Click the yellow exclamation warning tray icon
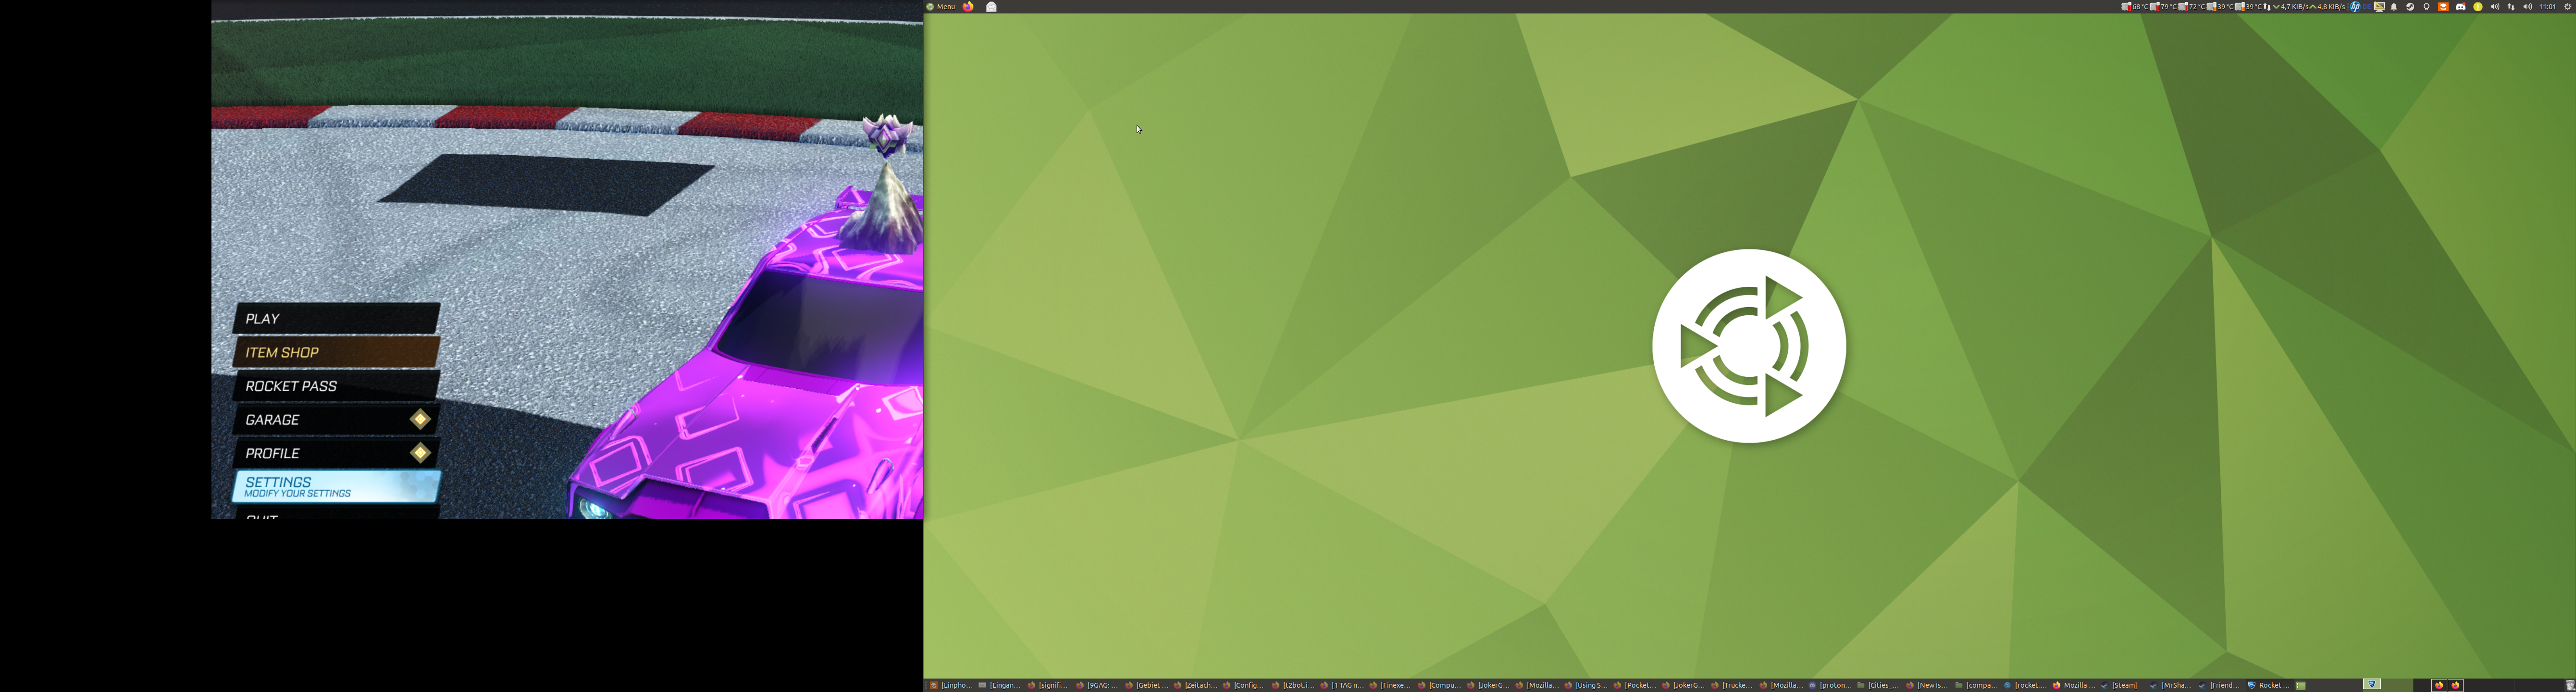2576x692 pixels. tap(2478, 7)
